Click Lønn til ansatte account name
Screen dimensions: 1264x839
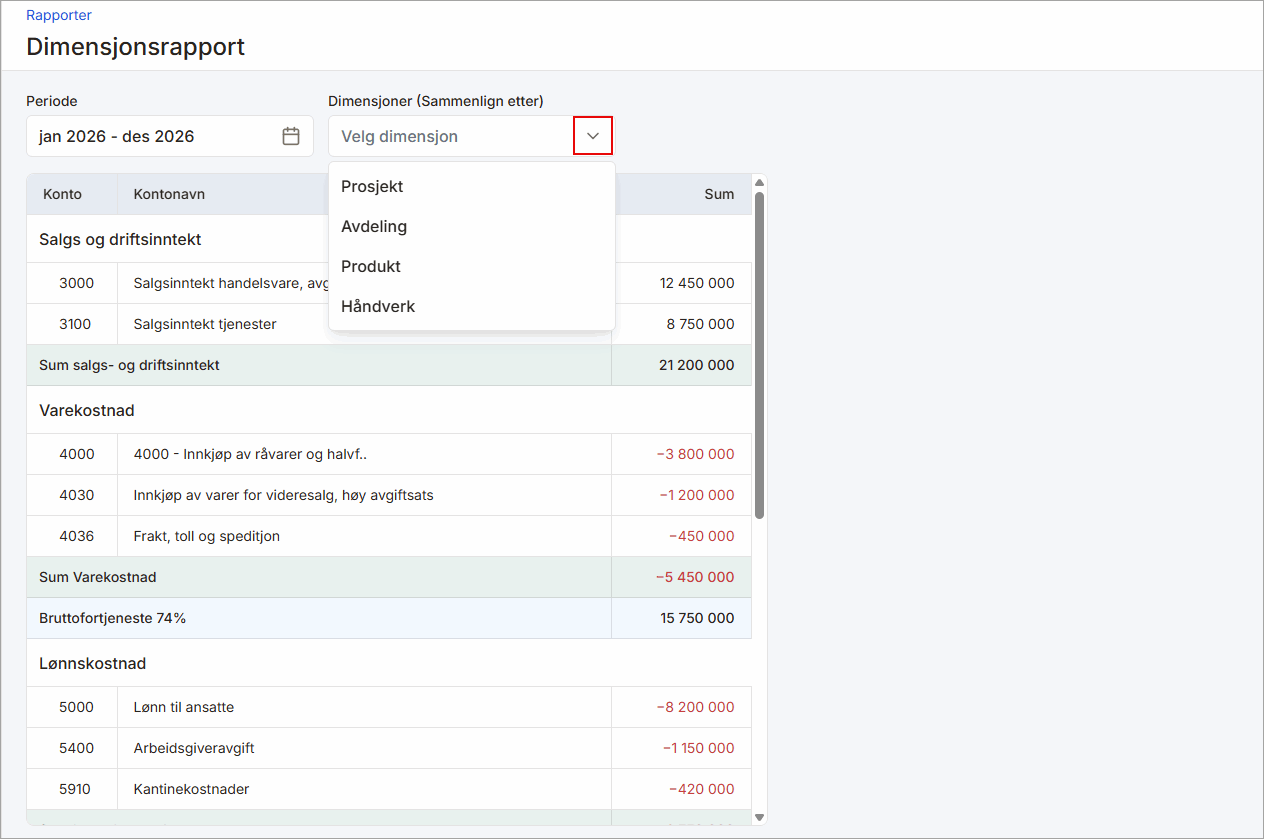click(x=184, y=707)
